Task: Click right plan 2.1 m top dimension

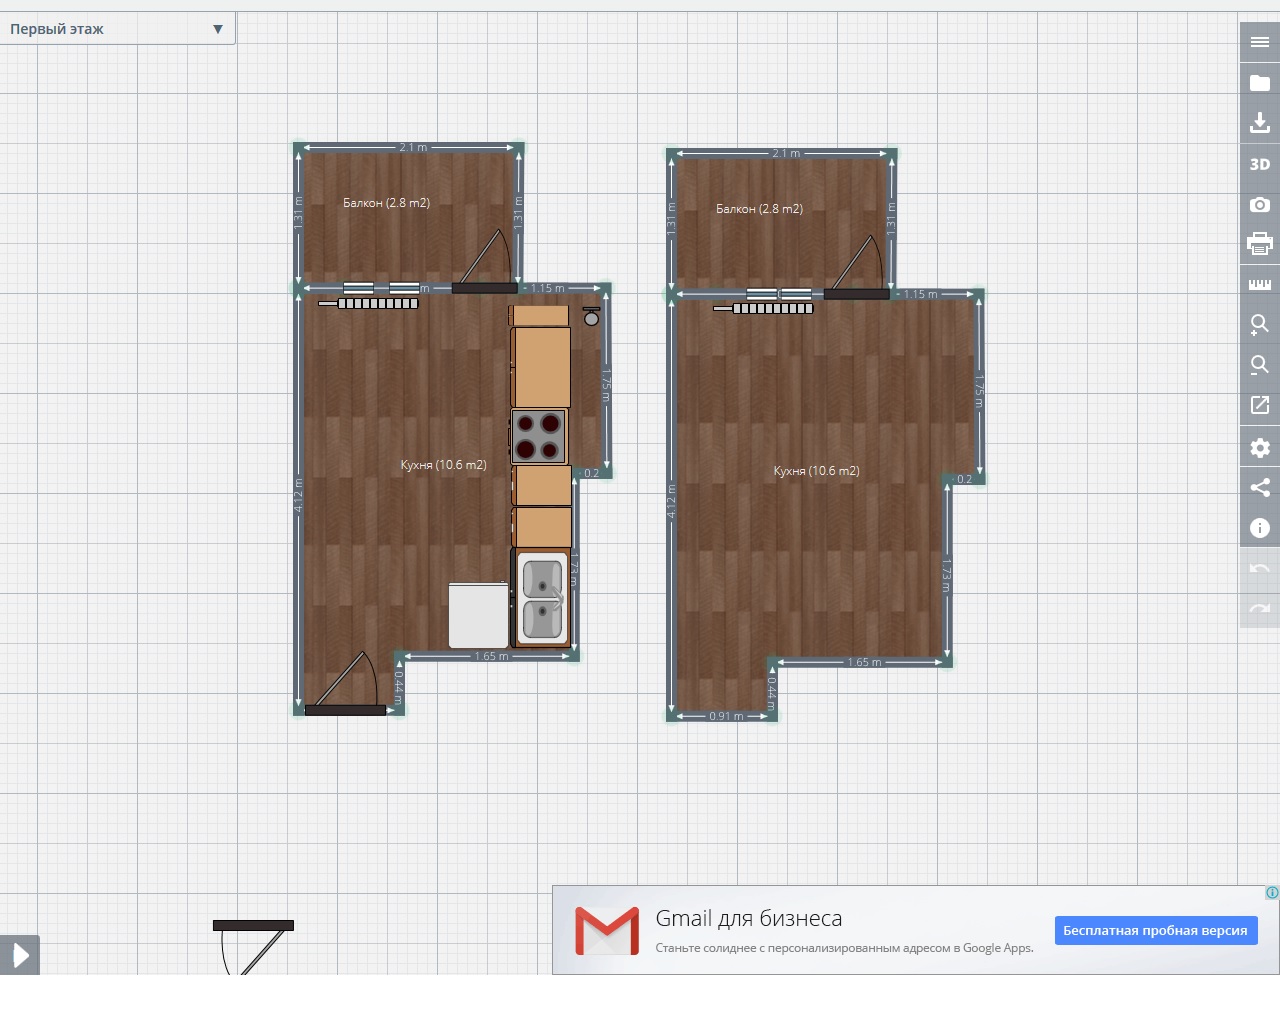Action: [786, 153]
